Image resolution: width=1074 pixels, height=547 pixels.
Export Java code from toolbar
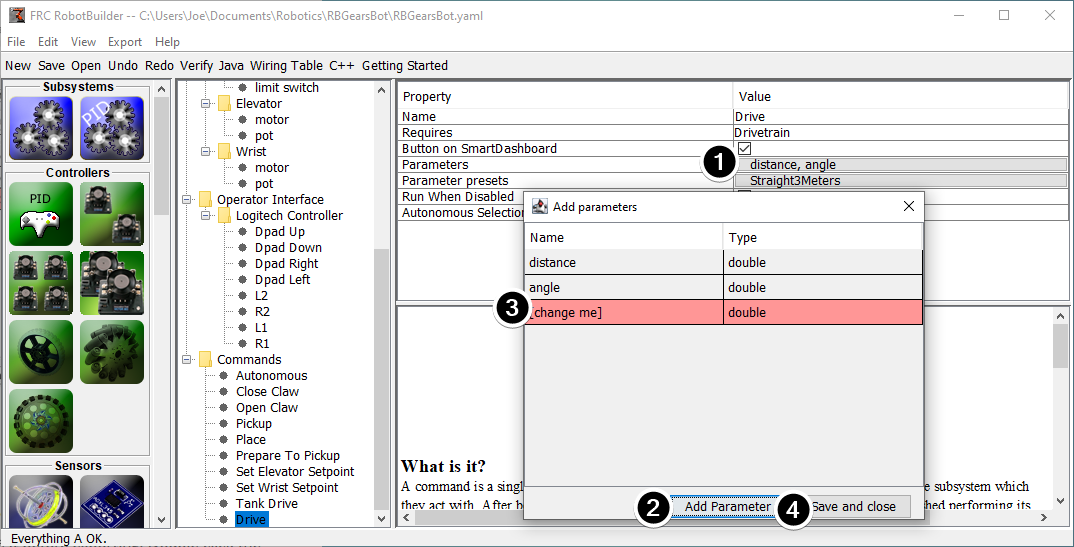pos(232,66)
